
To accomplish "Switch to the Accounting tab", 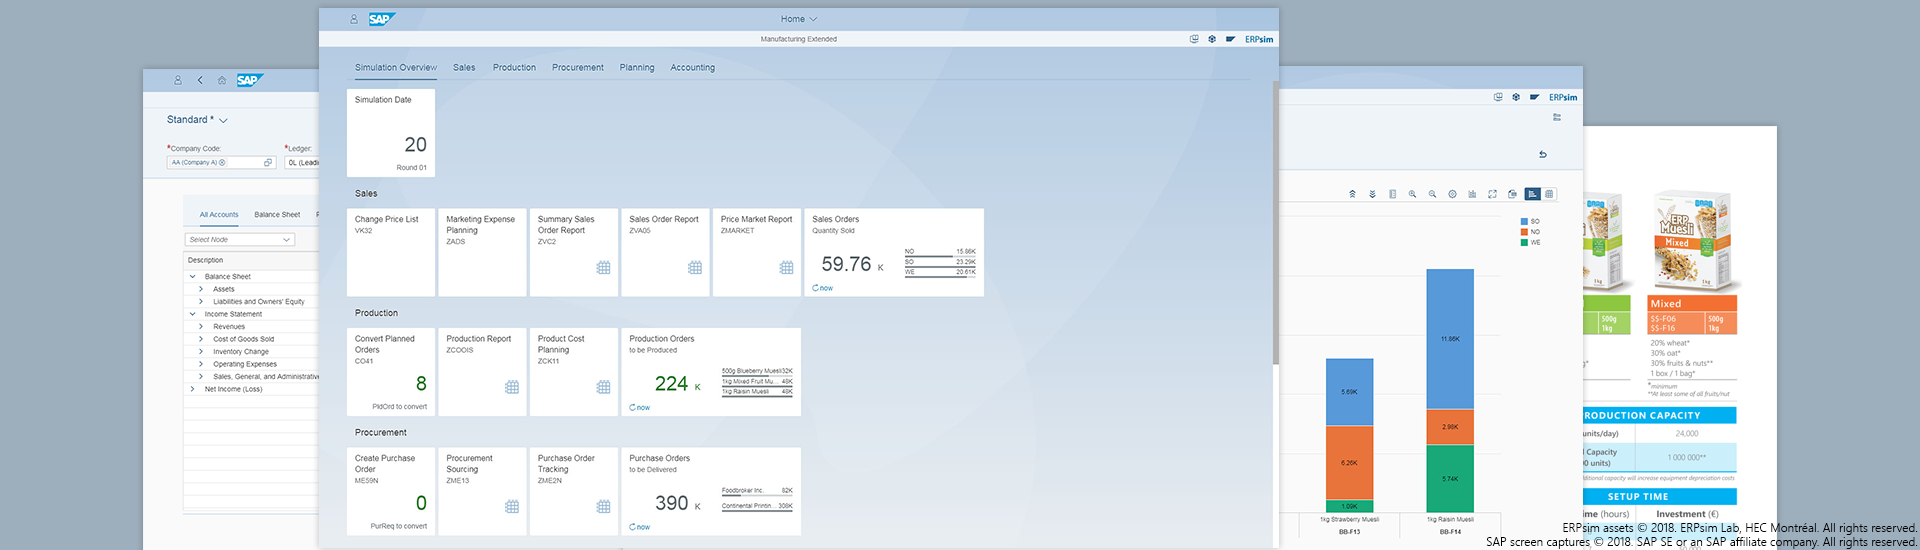I will 692,68.
